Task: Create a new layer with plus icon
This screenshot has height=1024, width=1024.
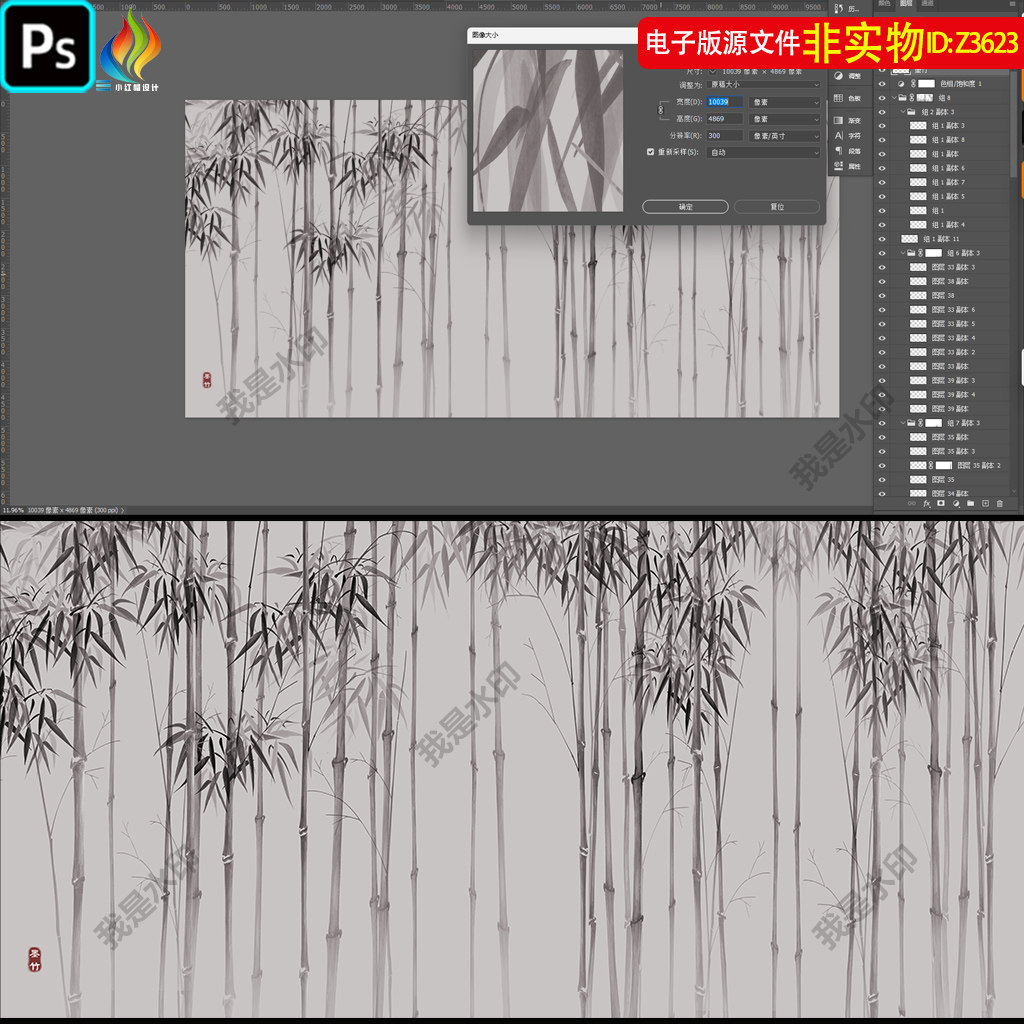Action: coord(985,504)
